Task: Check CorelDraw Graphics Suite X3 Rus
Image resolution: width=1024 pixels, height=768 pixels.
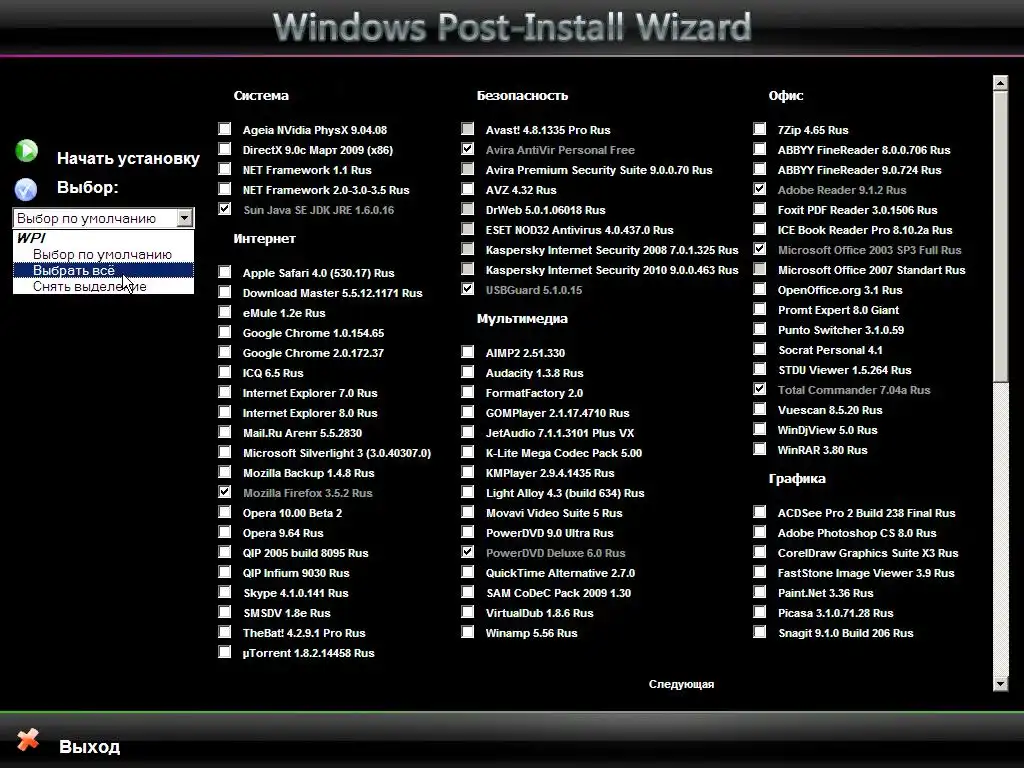Action: coord(760,552)
